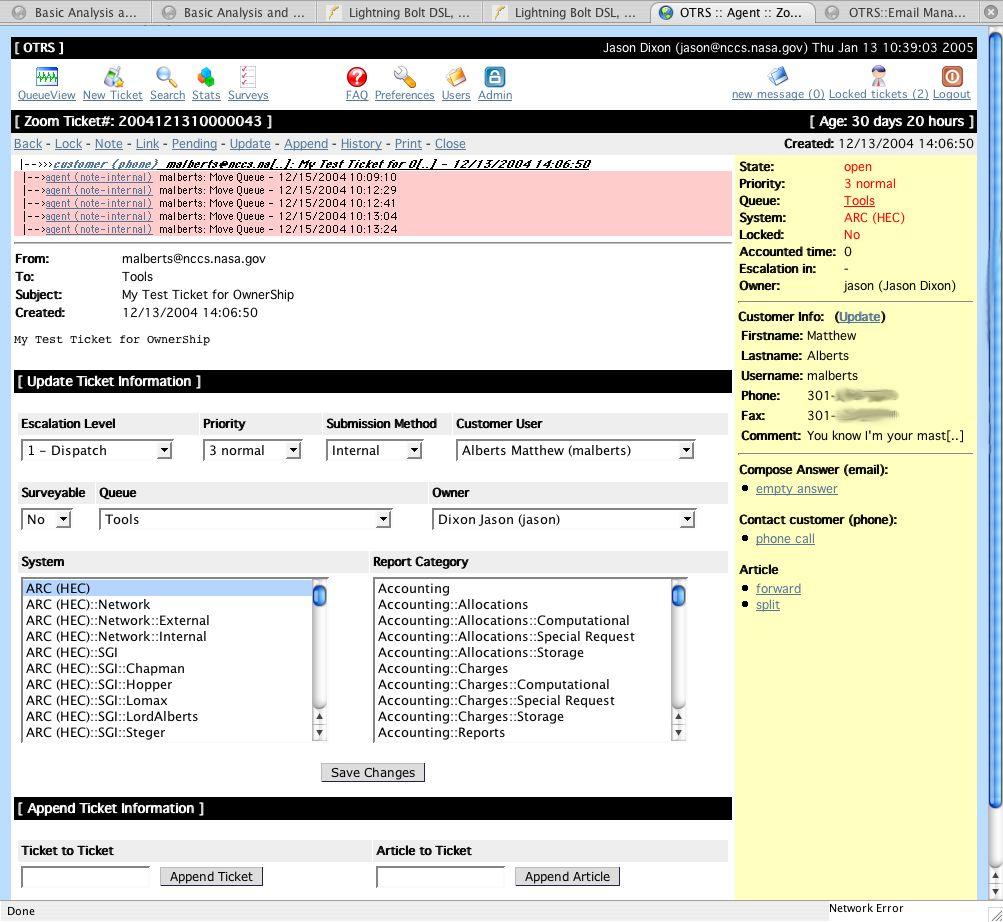Open the Locked tickets person icon
Image resolution: width=1003 pixels, height=922 pixels.
[x=878, y=76]
